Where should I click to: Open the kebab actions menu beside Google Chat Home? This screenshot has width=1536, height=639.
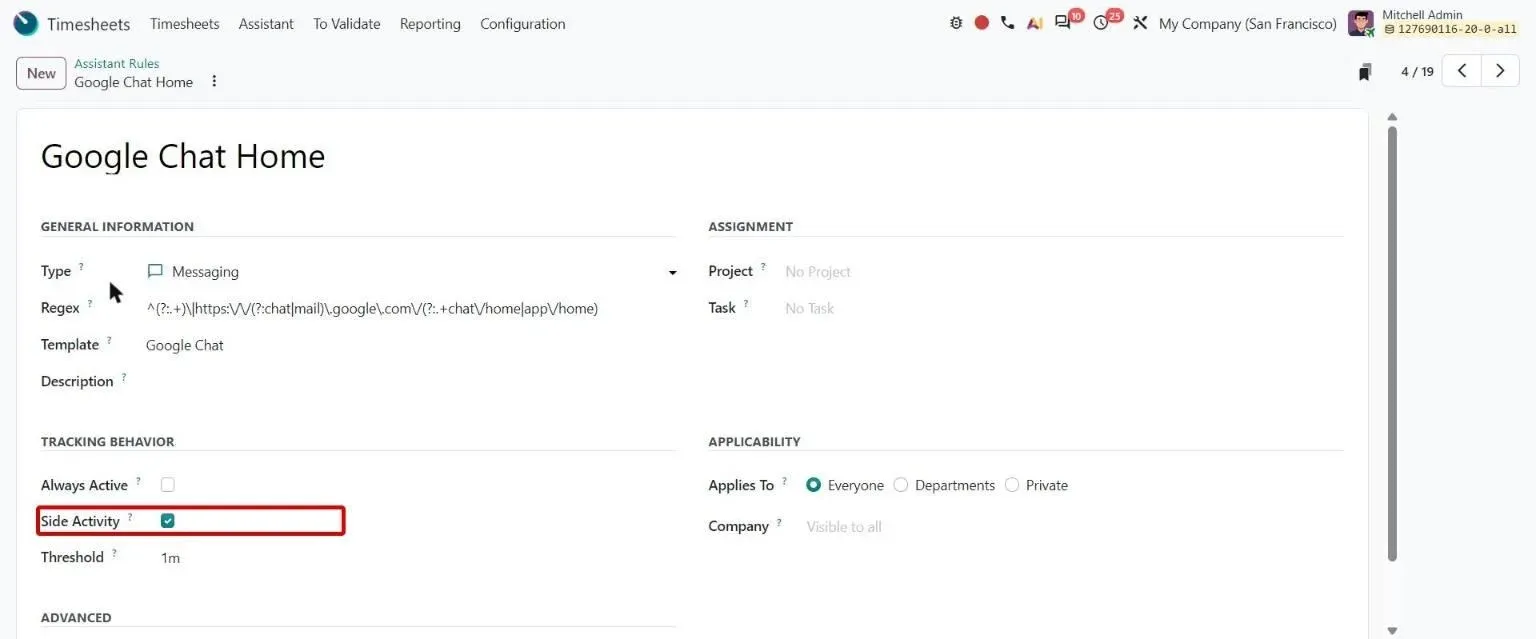pos(214,81)
